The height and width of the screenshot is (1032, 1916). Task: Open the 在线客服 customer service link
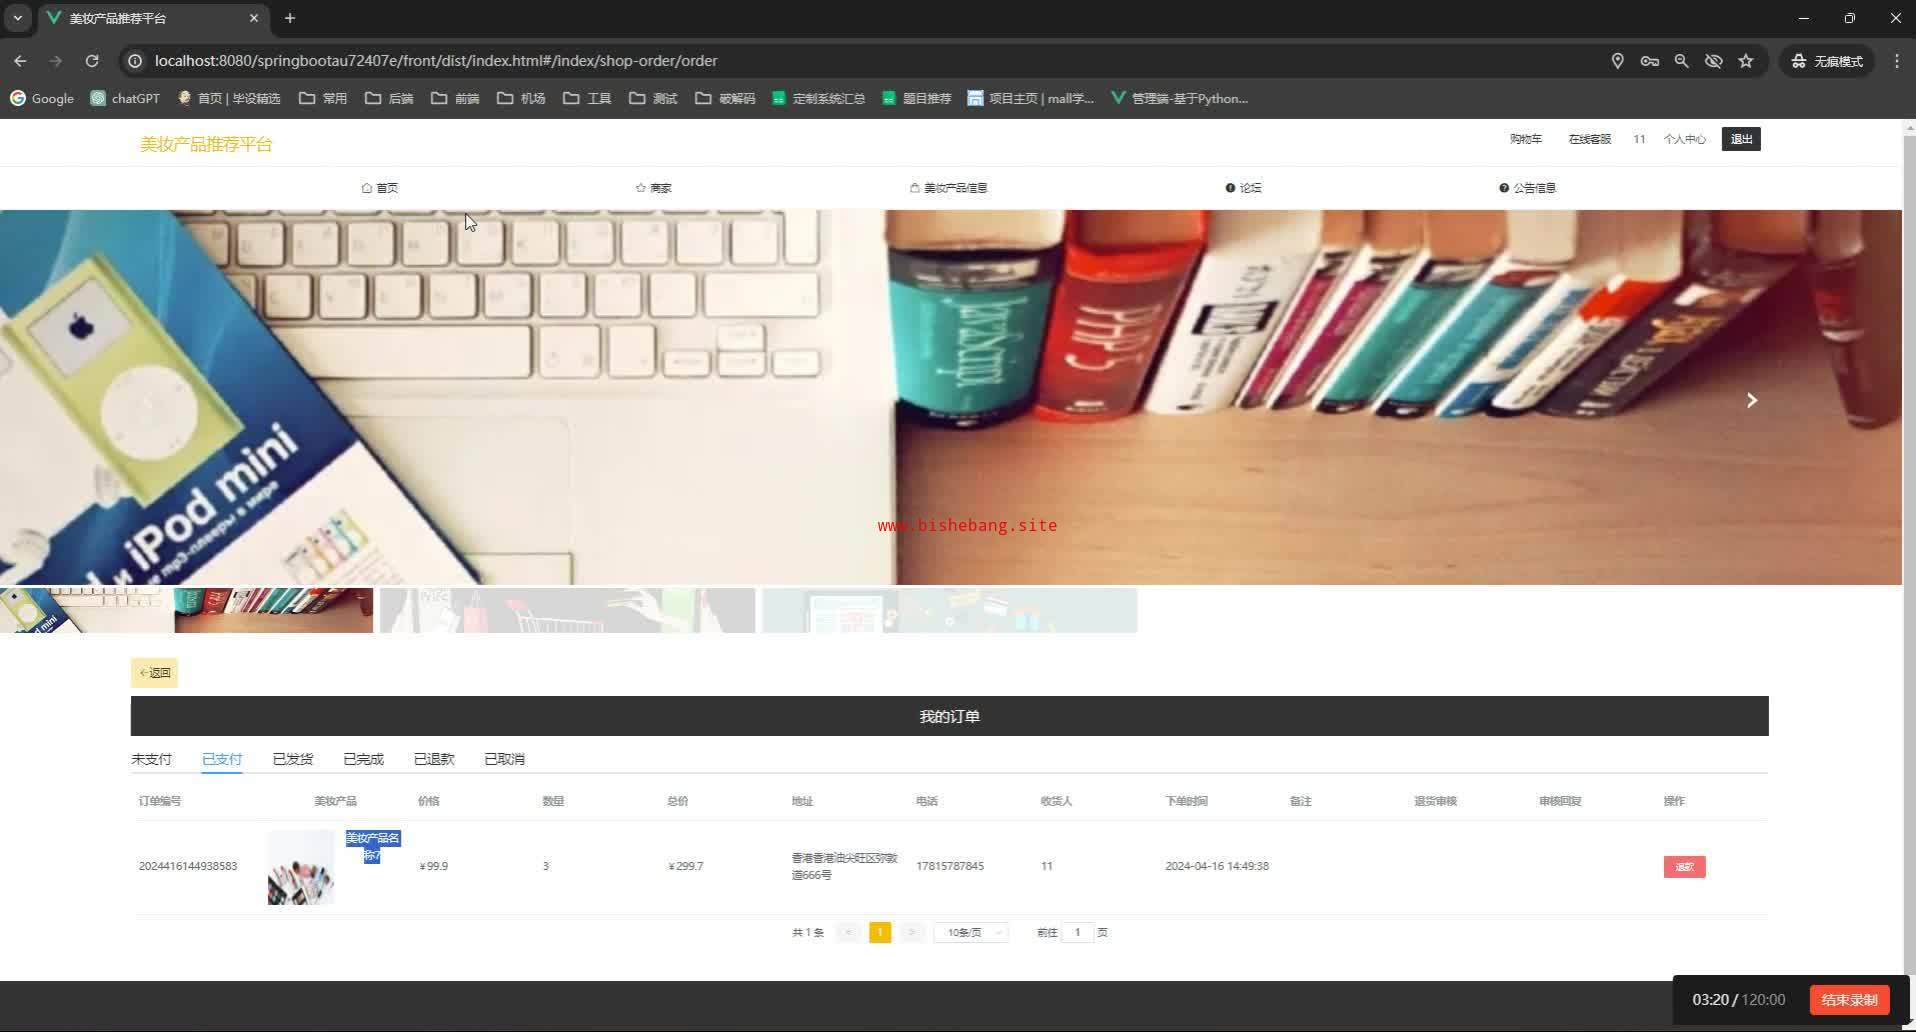(x=1590, y=139)
